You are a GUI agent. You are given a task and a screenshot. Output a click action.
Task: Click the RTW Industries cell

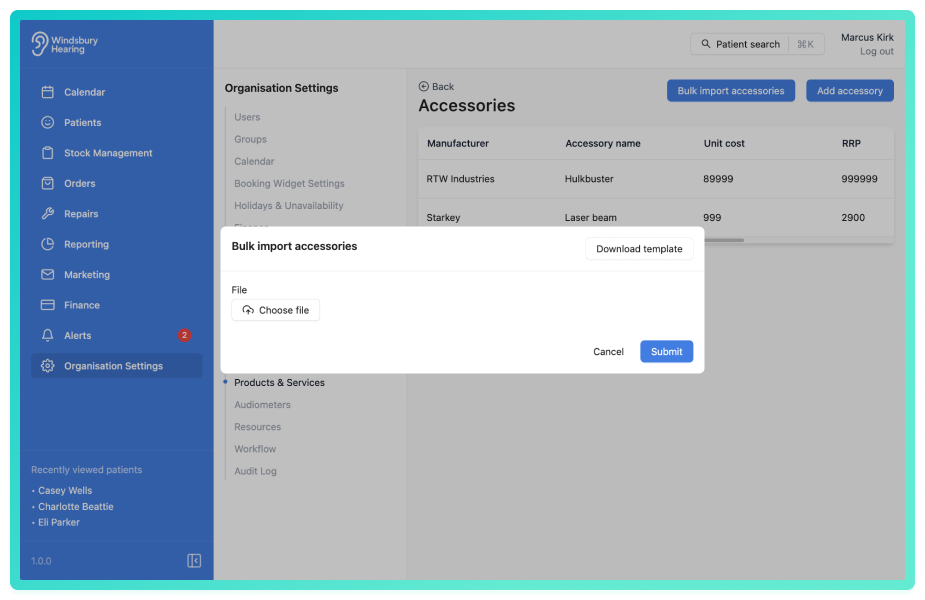pyautogui.click(x=460, y=179)
